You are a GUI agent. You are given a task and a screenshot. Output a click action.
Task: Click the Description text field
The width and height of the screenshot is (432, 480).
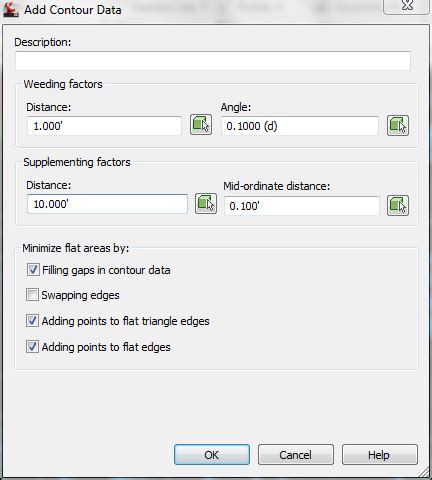coord(213,61)
